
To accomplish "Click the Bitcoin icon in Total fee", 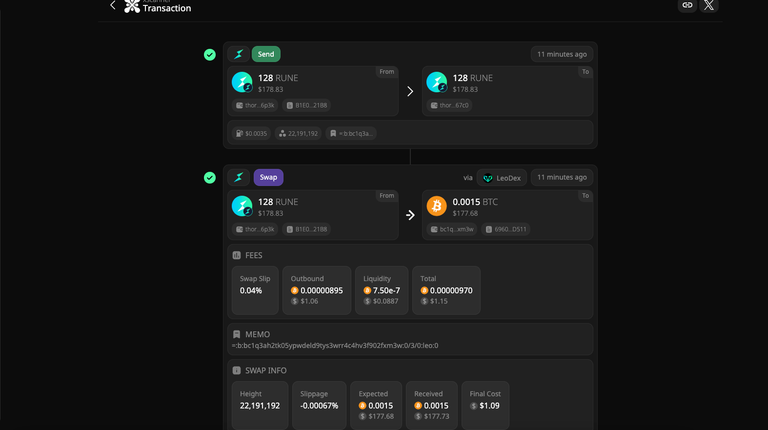I will (424, 290).
